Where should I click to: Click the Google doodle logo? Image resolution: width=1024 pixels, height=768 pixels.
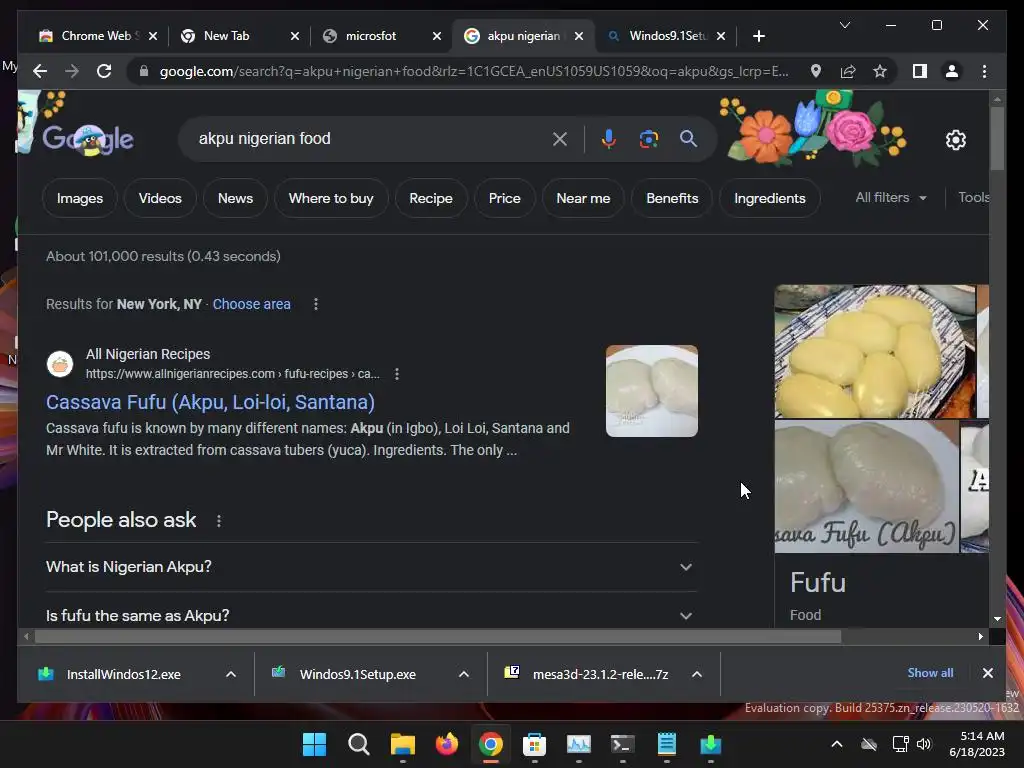point(88,139)
